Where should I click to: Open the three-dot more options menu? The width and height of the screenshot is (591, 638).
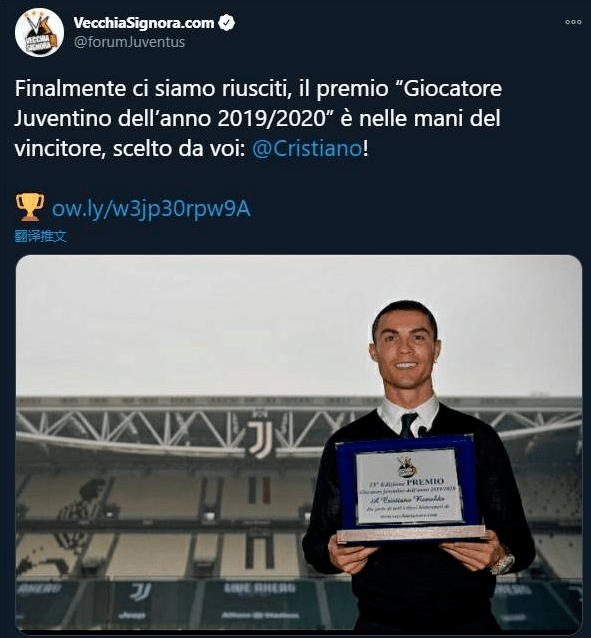pos(573,22)
